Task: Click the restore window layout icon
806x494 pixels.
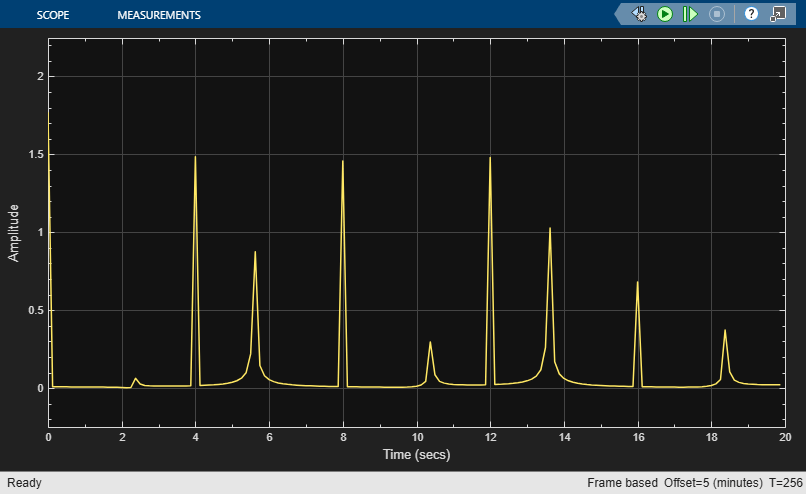Action: 776,14
